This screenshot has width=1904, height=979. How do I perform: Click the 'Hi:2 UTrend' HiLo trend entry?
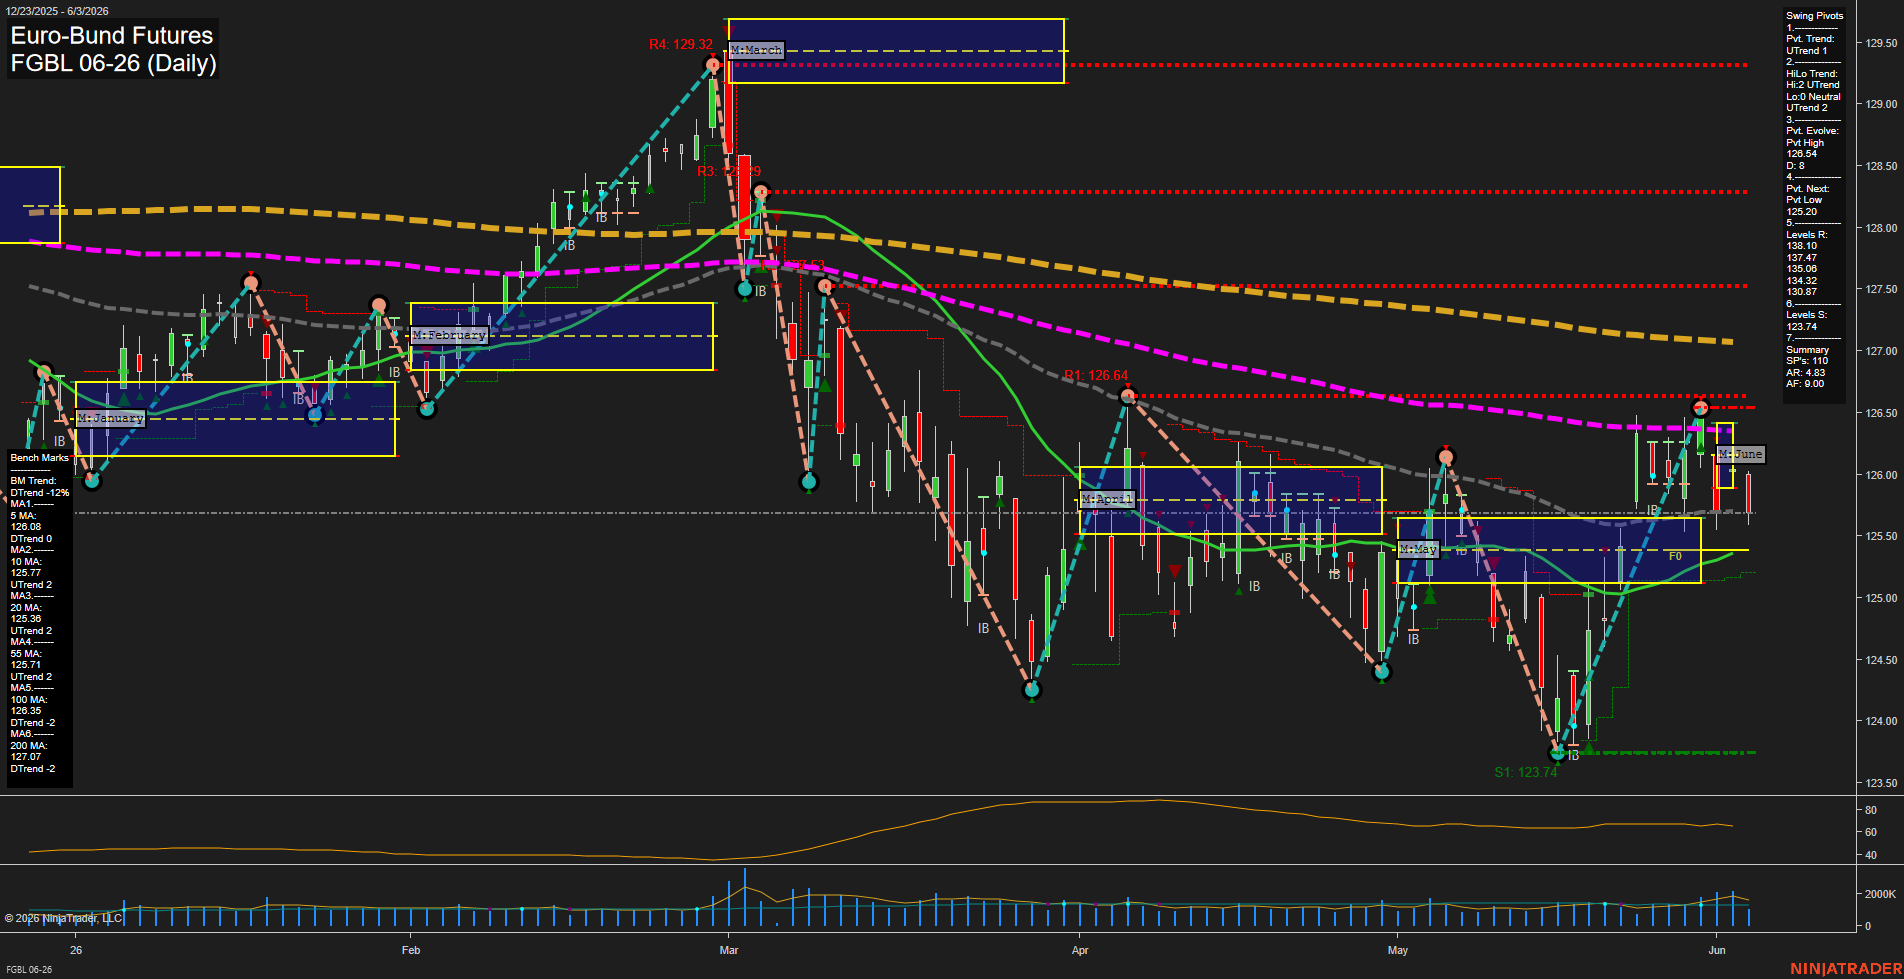point(1812,85)
